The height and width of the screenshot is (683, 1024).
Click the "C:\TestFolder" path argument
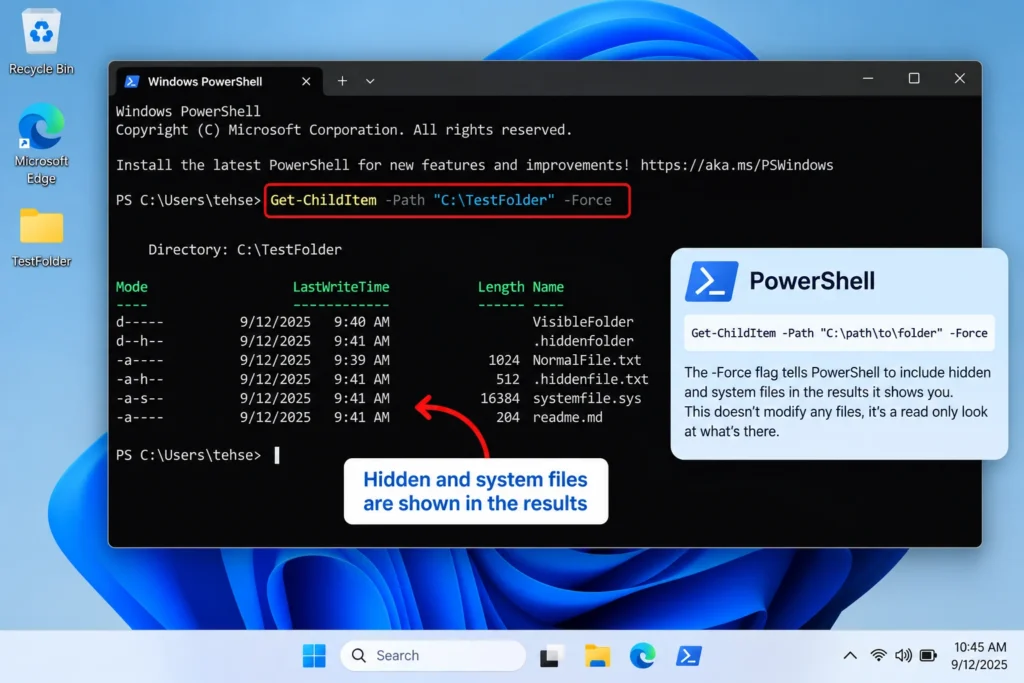click(x=494, y=200)
